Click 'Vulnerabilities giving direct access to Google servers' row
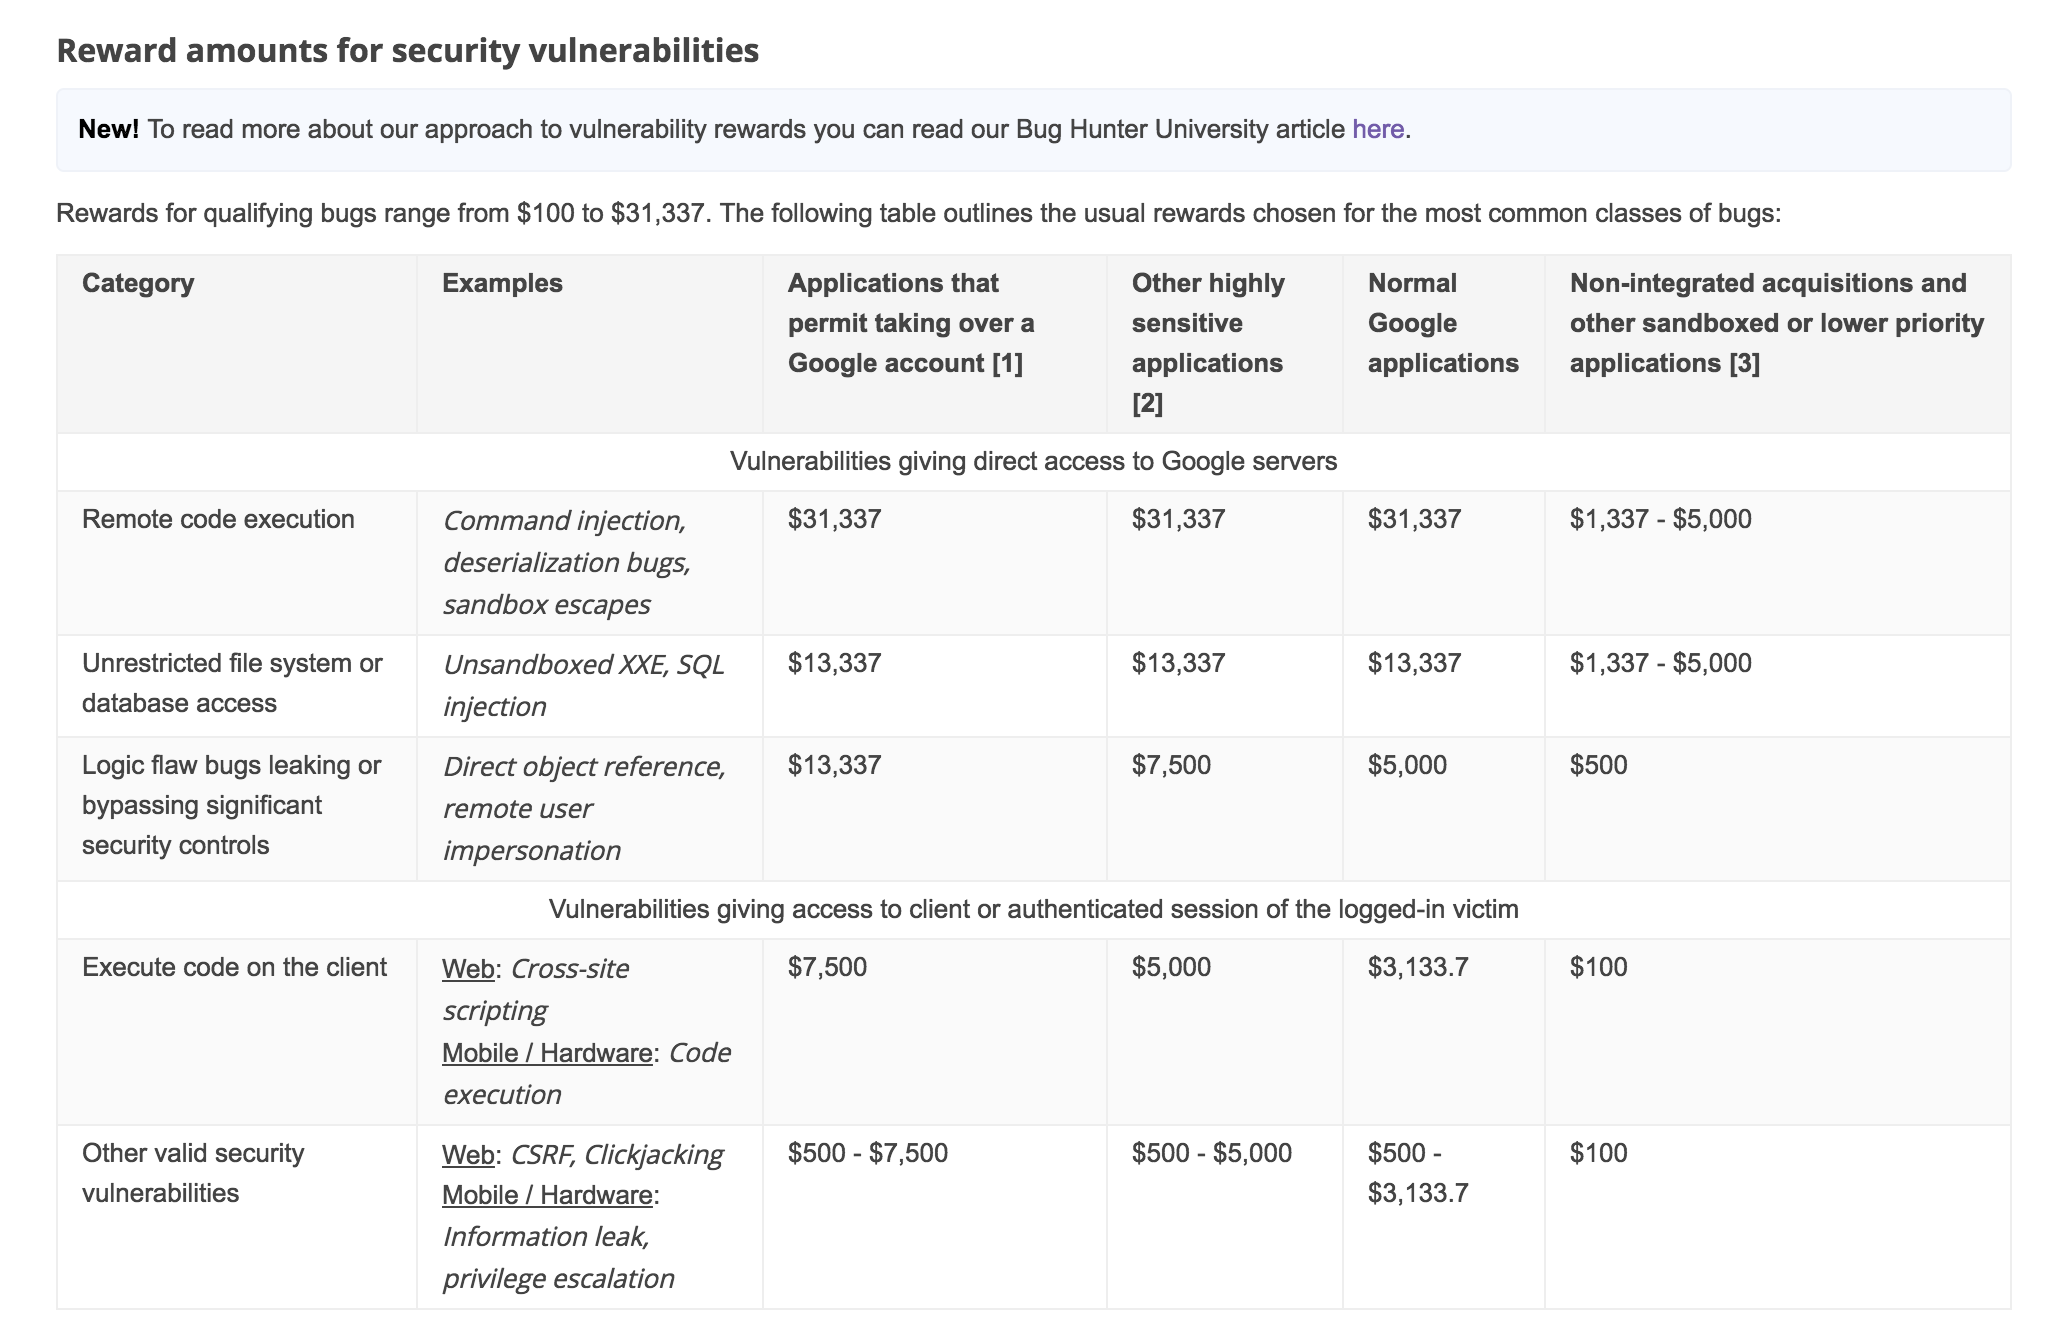2066x1336 pixels. click(x=1033, y=461)
